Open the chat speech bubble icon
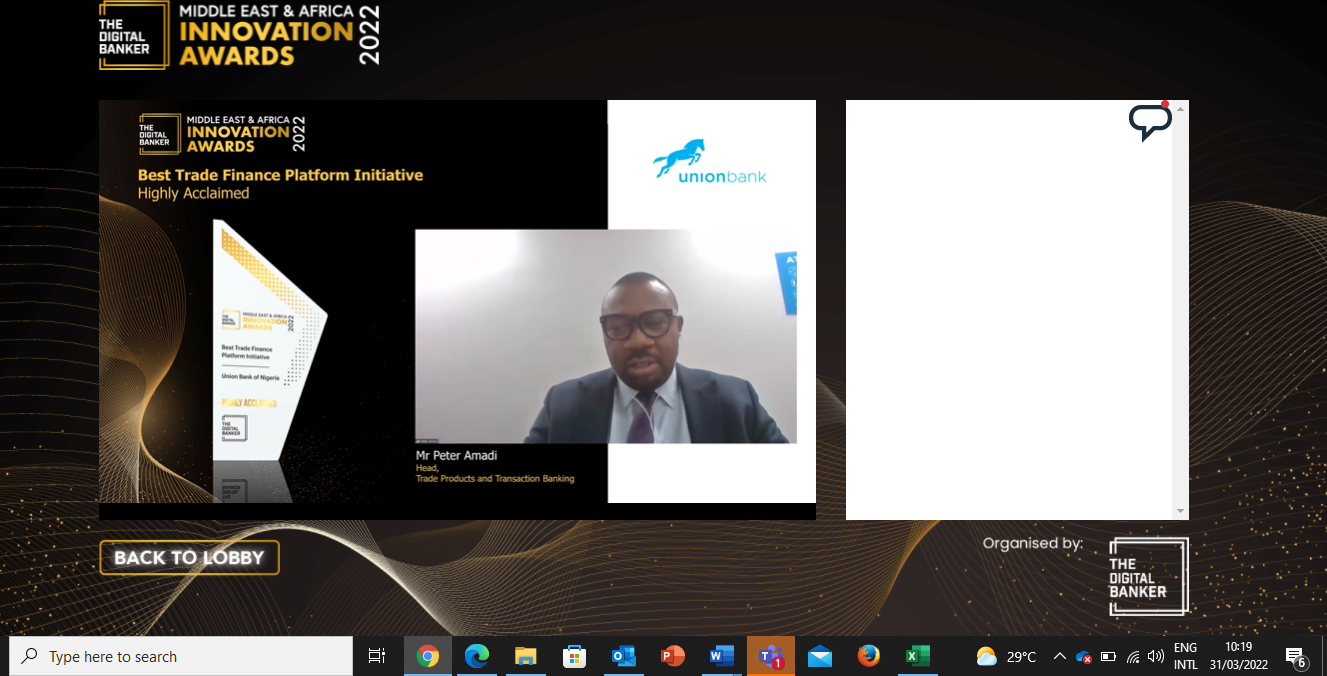This screenshot has height=676, width=1327. pos(1150,122)
